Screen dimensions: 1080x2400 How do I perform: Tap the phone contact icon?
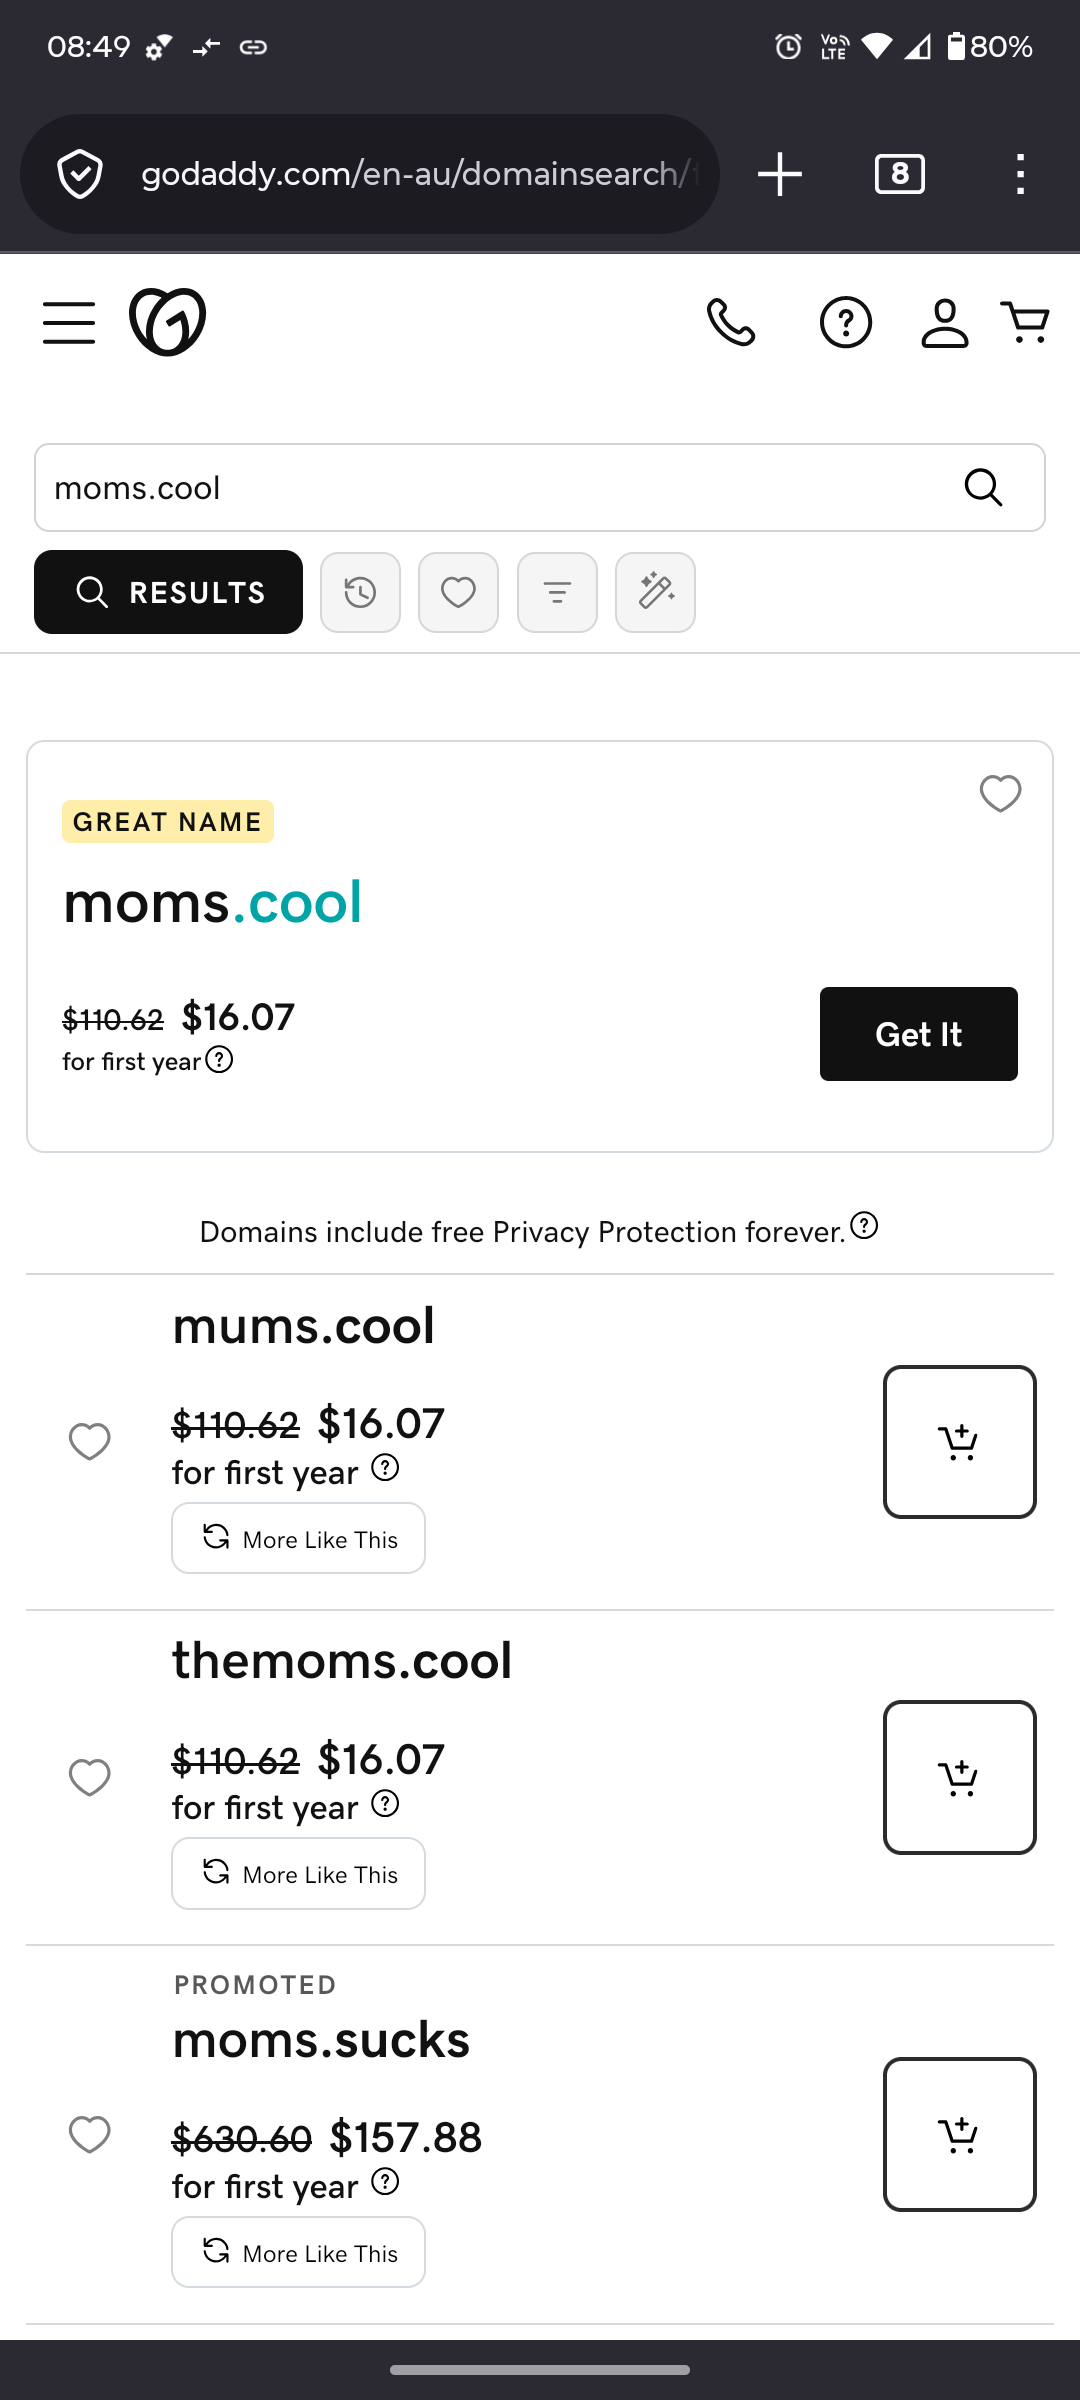coord(731,323)
